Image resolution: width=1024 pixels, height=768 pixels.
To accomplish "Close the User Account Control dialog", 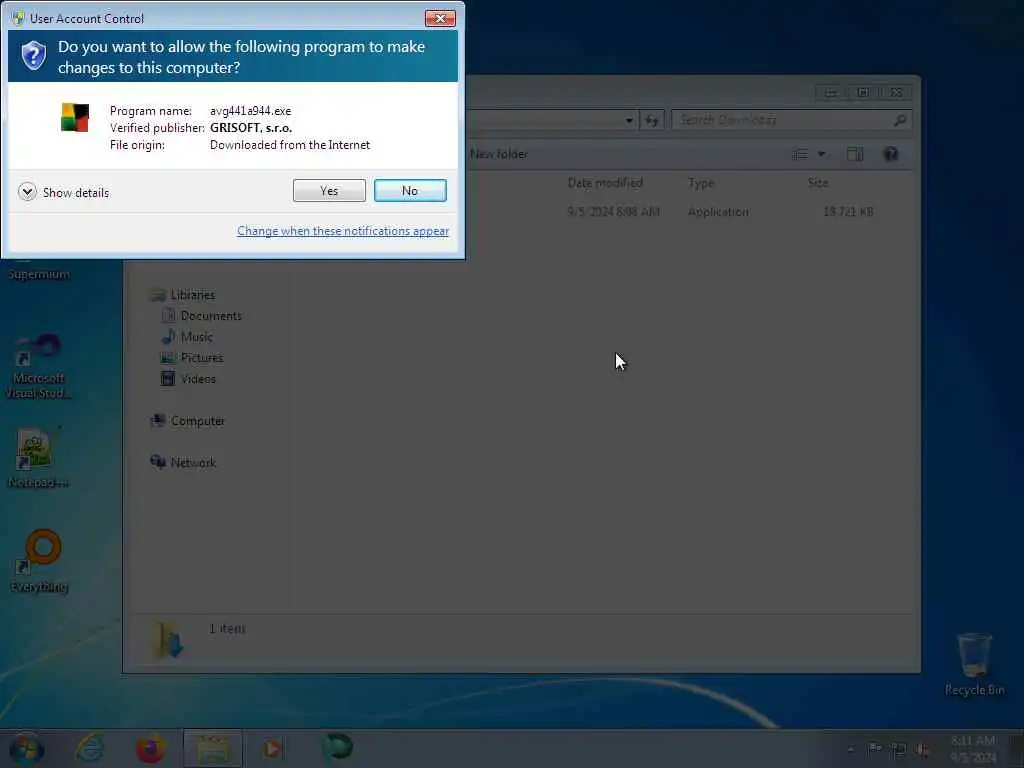I will click(x=440, y=18).
